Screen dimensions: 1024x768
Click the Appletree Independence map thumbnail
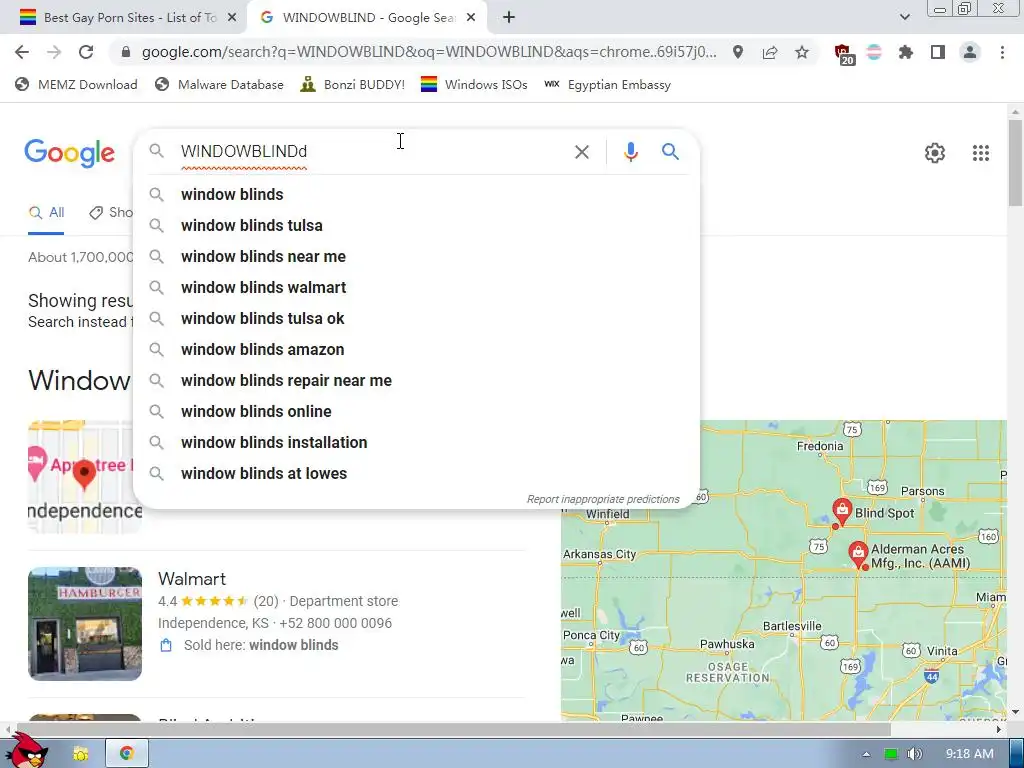click(x=85, y=477)
